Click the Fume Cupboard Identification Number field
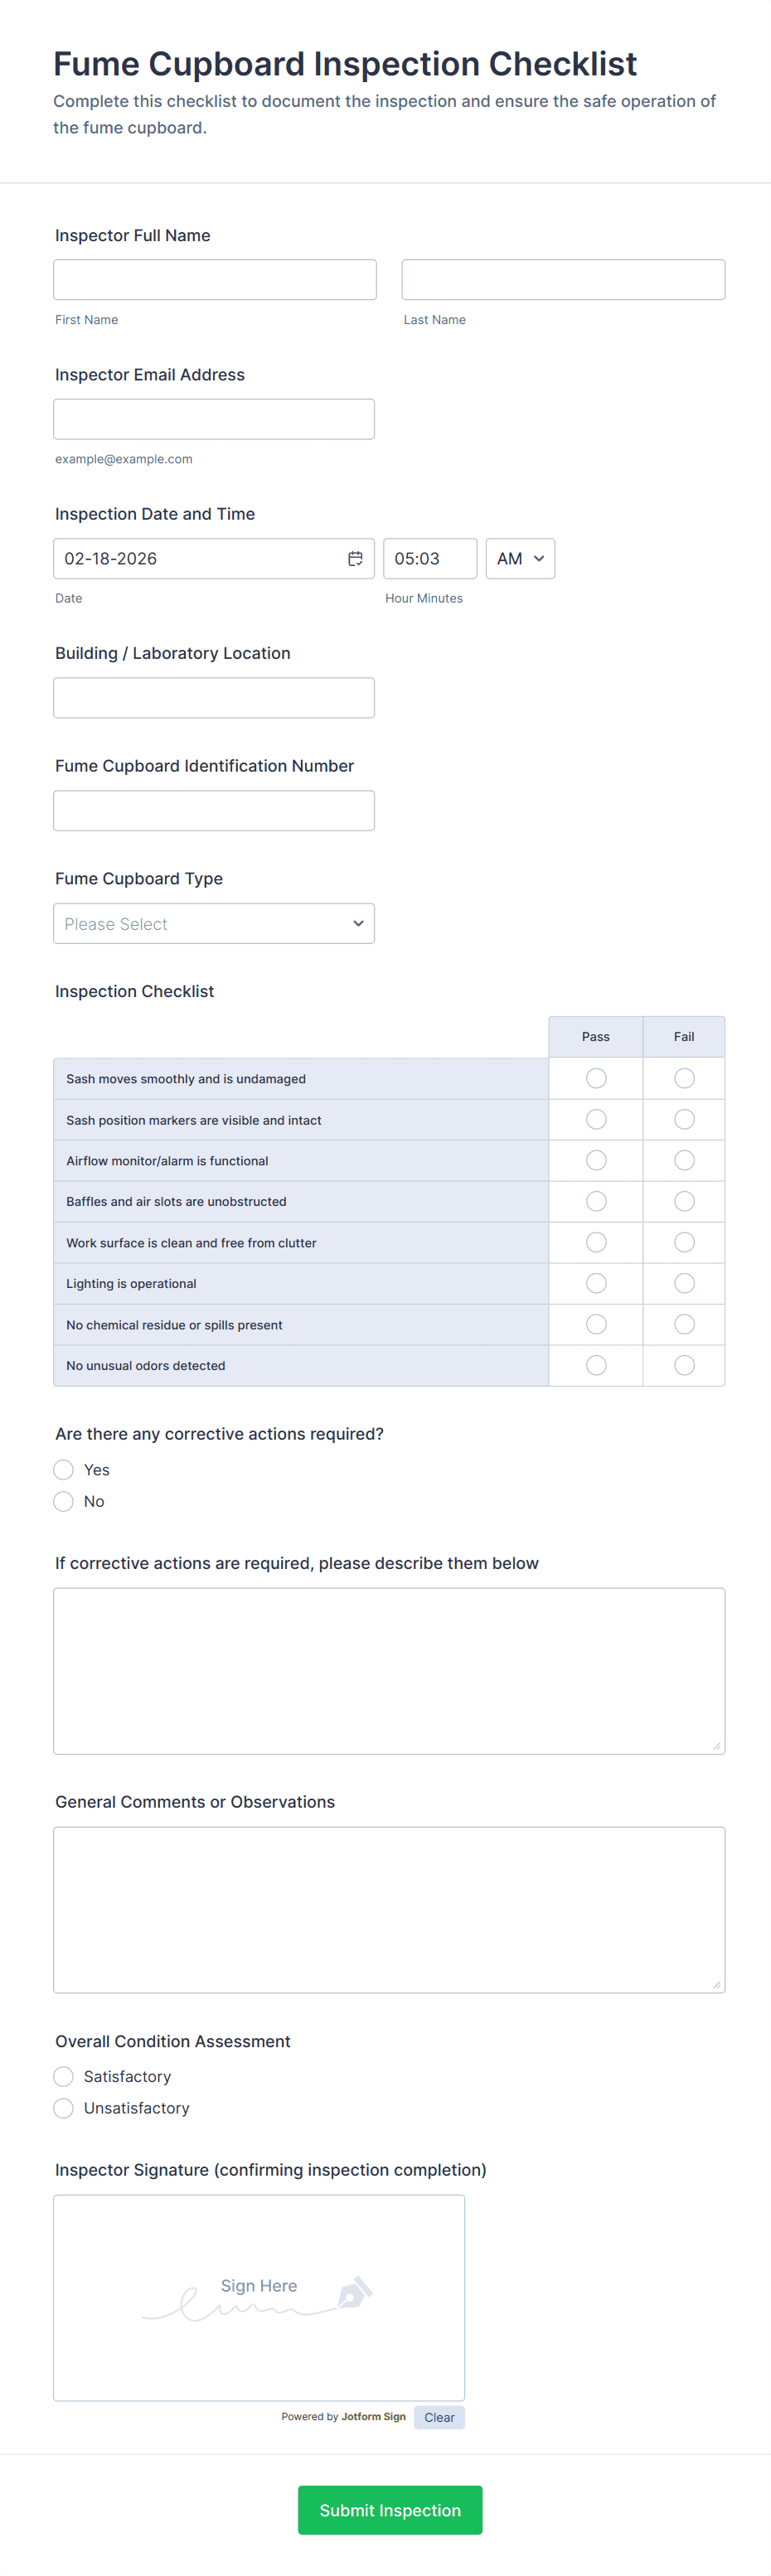 214,811
